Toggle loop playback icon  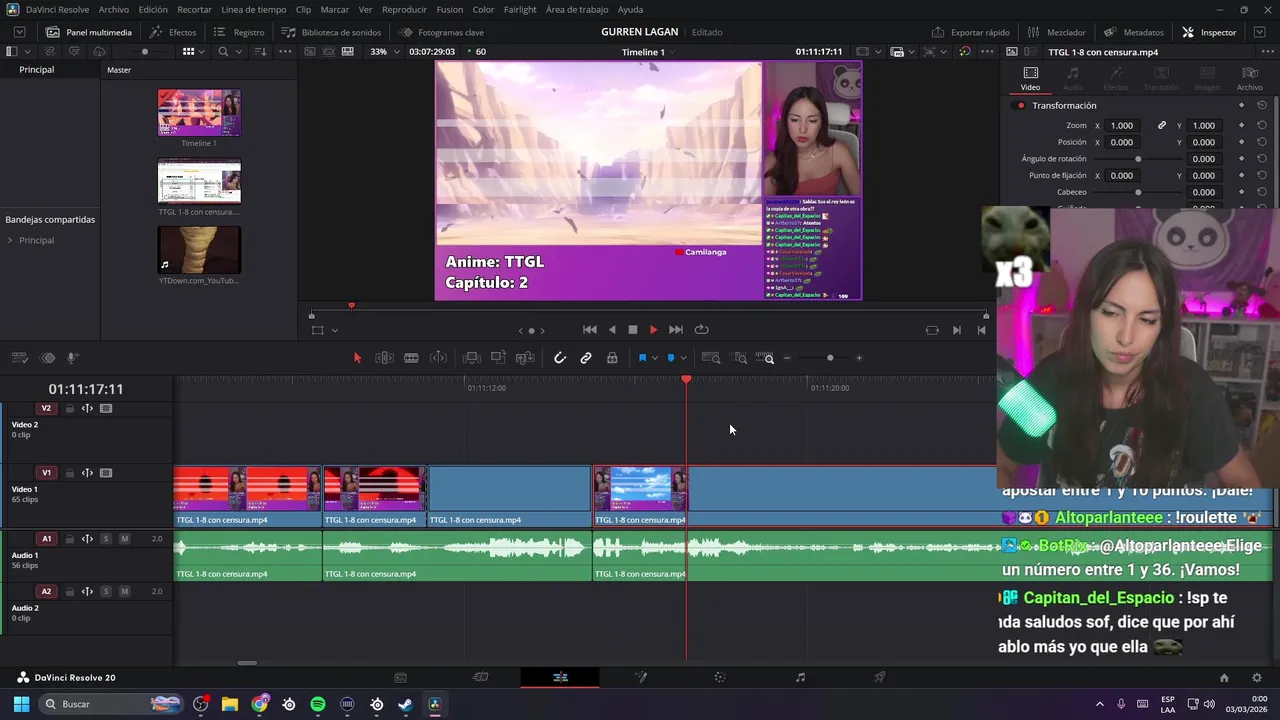[702, 330]
